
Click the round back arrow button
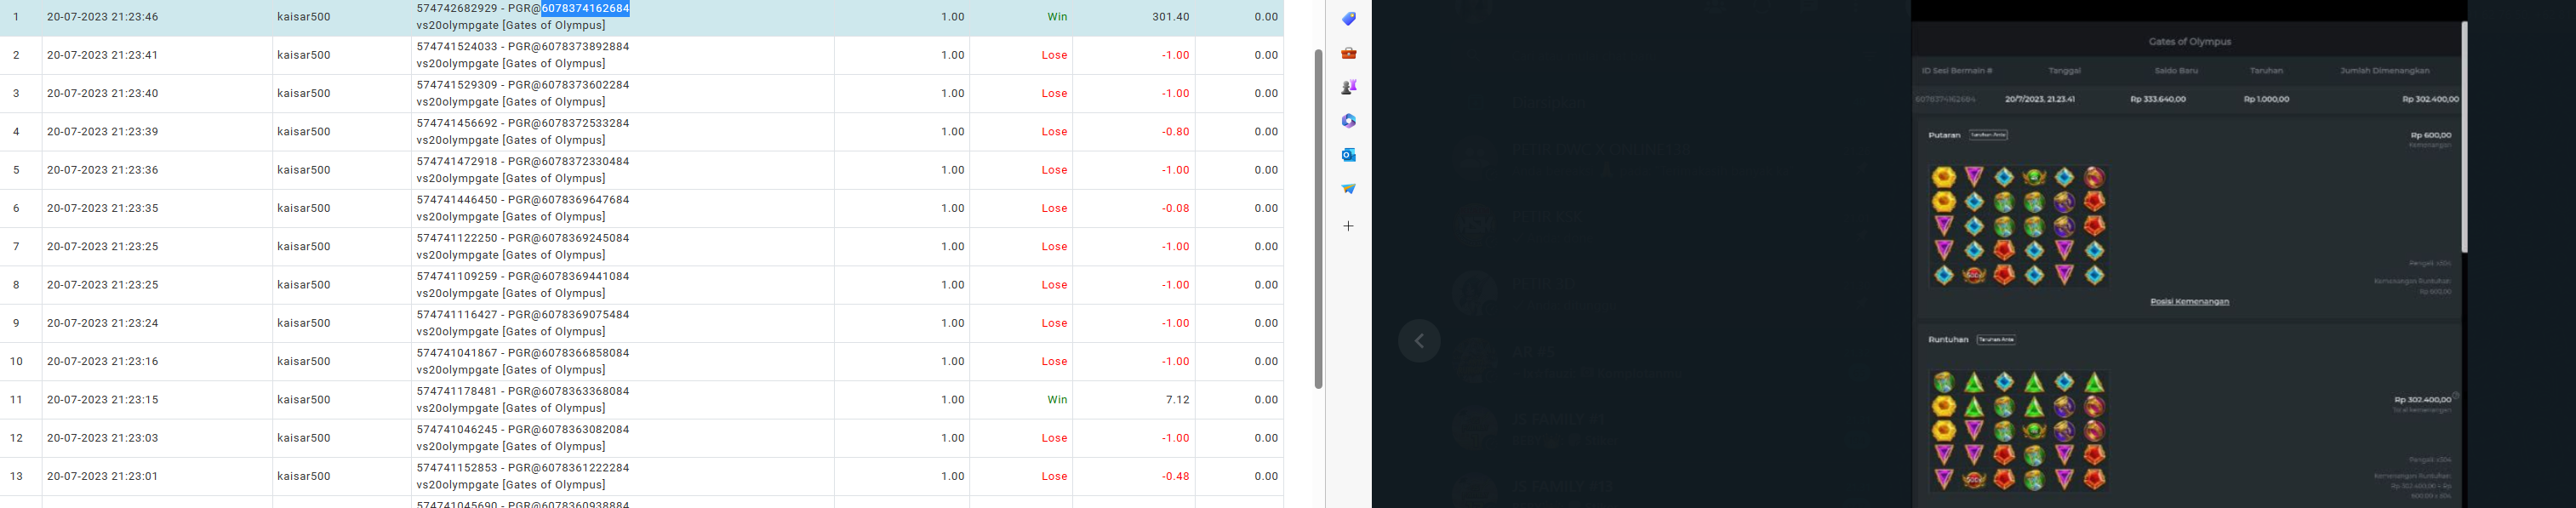(x=1419, y=341)
